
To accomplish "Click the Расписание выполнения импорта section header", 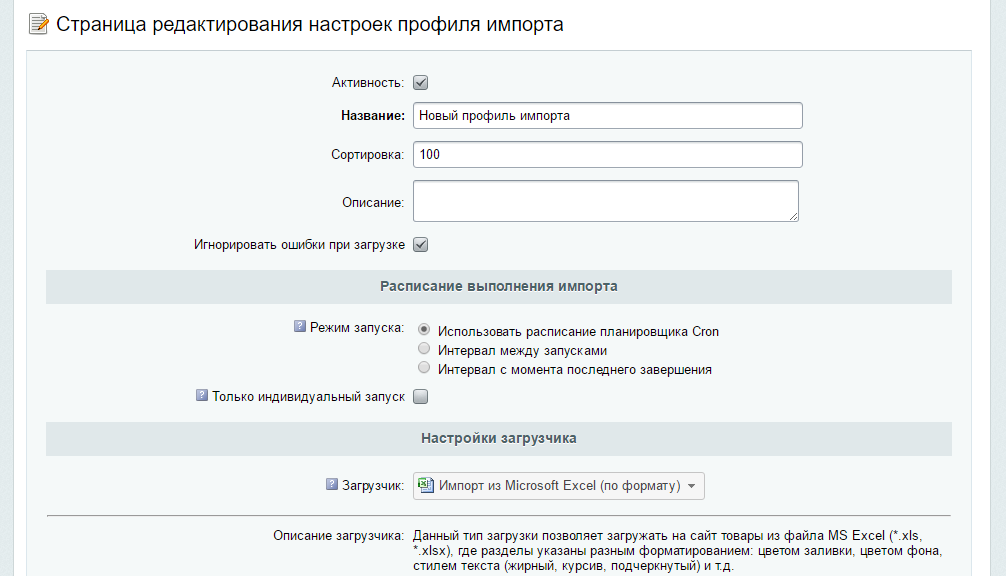I will [x=498, y=287].
